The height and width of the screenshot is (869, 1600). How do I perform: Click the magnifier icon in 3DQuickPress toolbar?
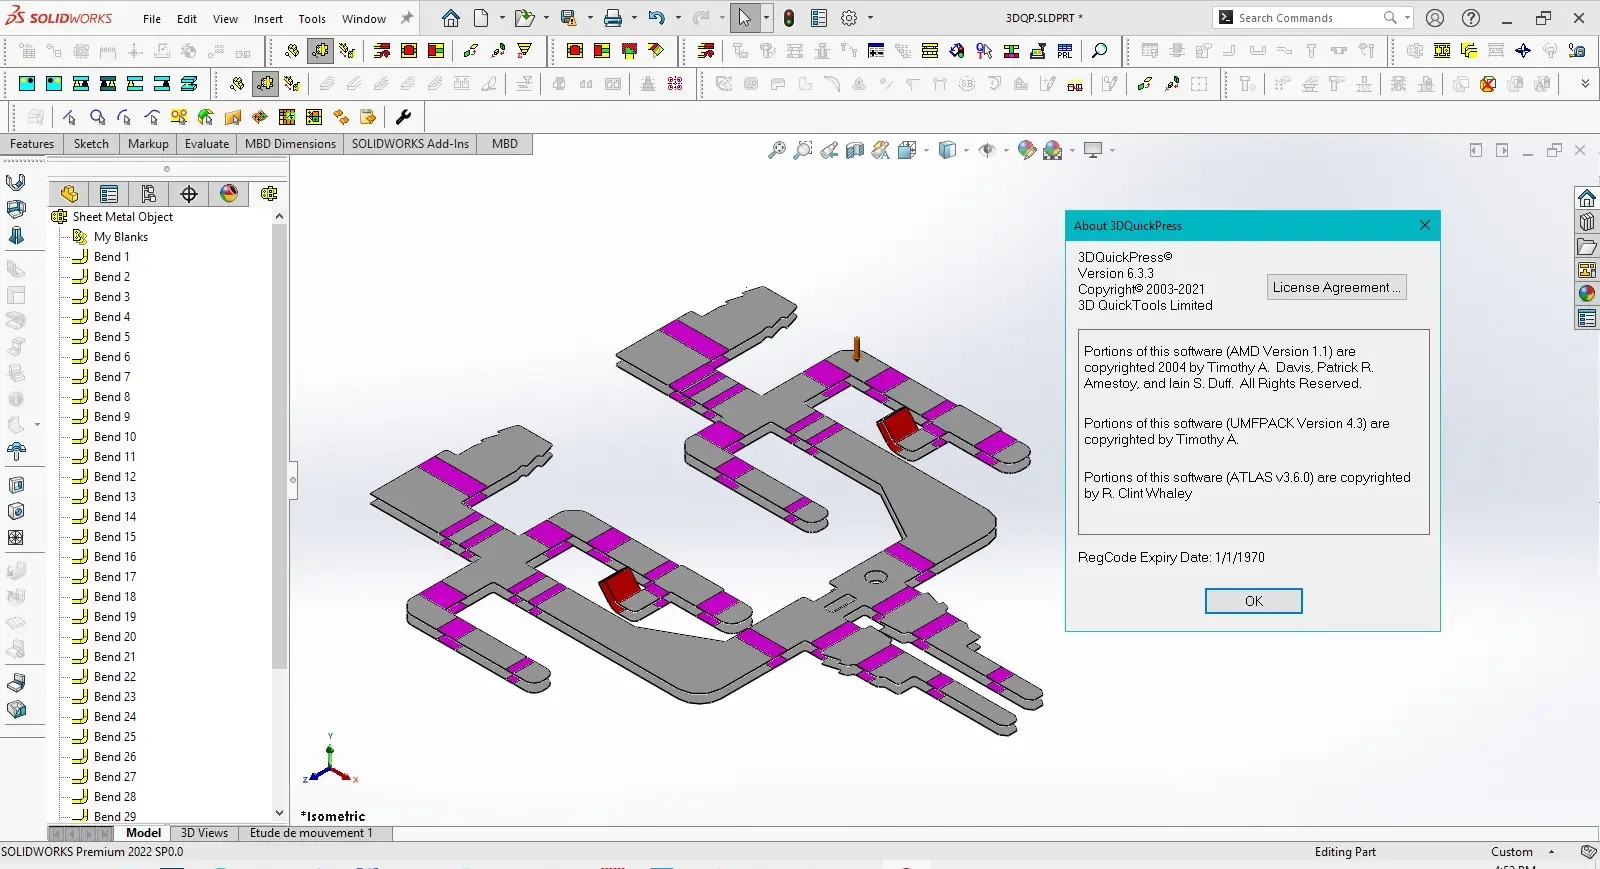1100,51
